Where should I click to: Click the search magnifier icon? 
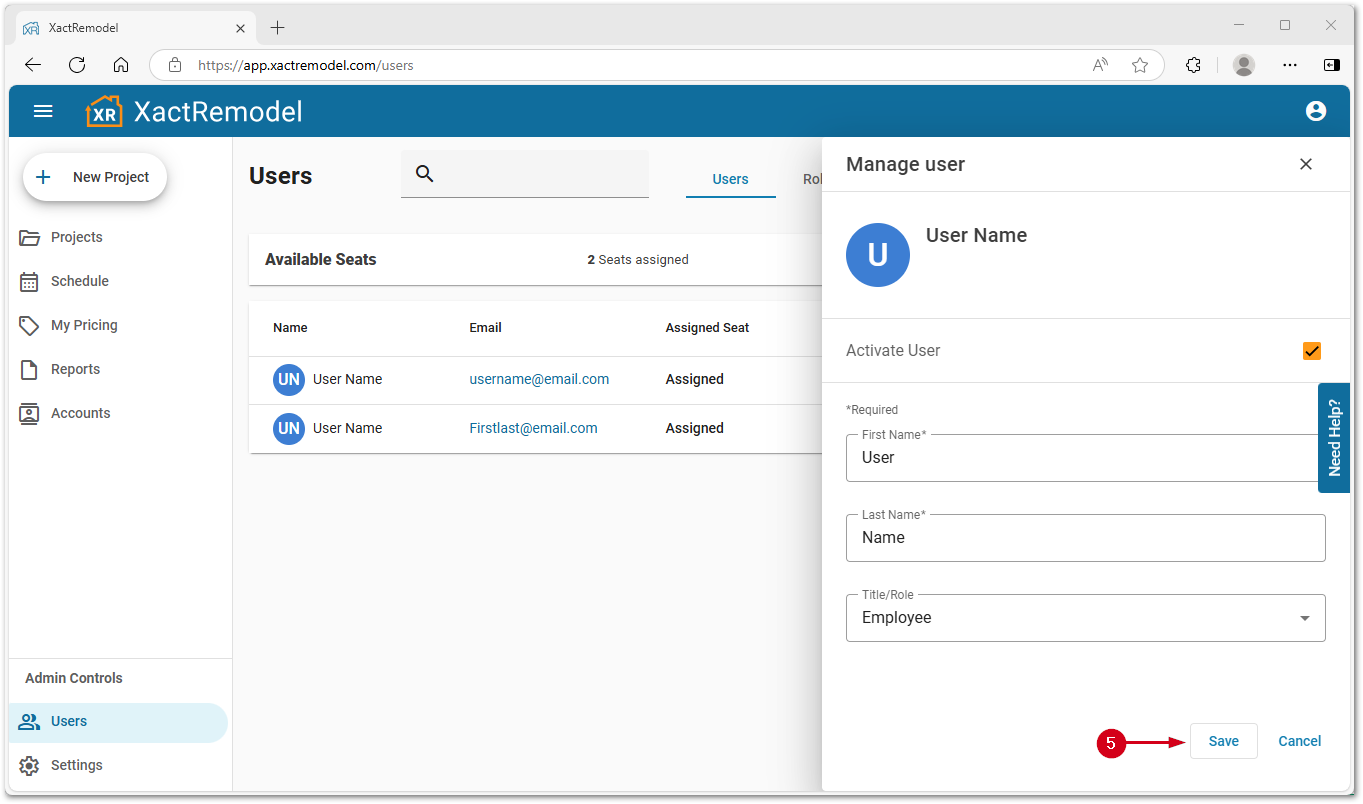(x=424, y=174)
